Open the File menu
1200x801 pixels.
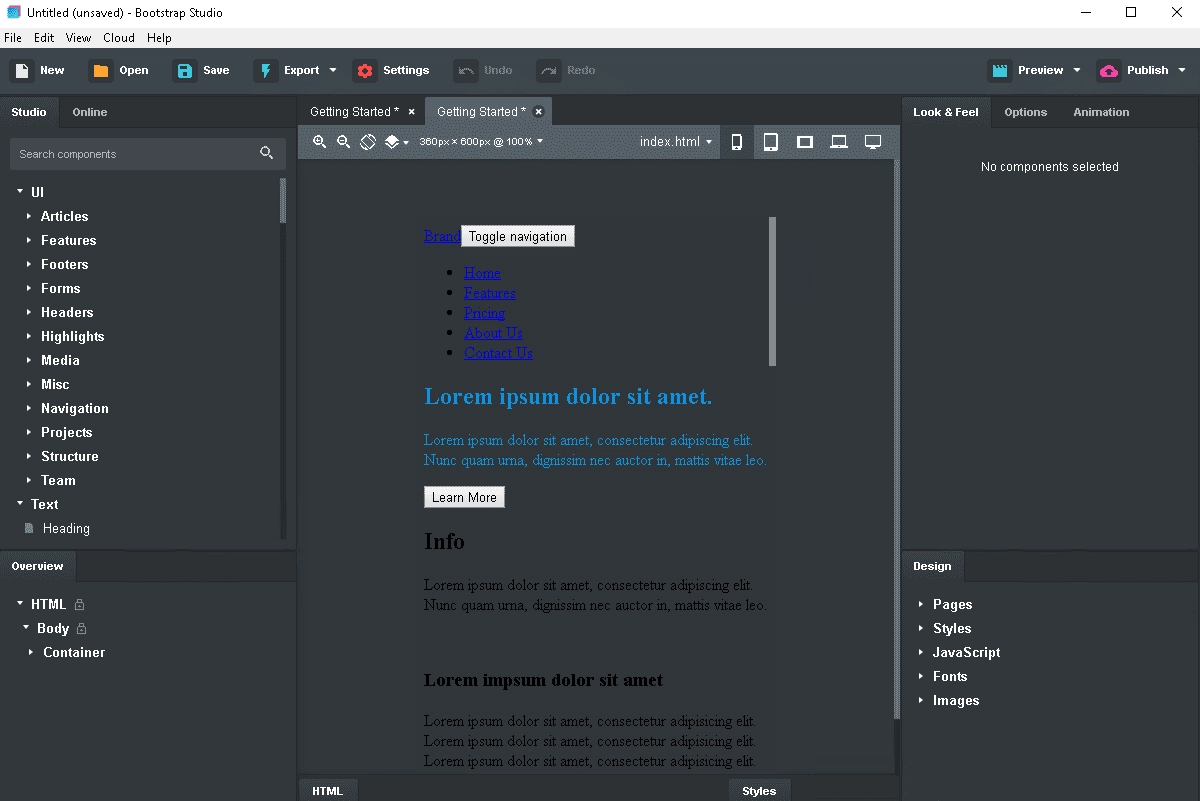coord(13,38)
